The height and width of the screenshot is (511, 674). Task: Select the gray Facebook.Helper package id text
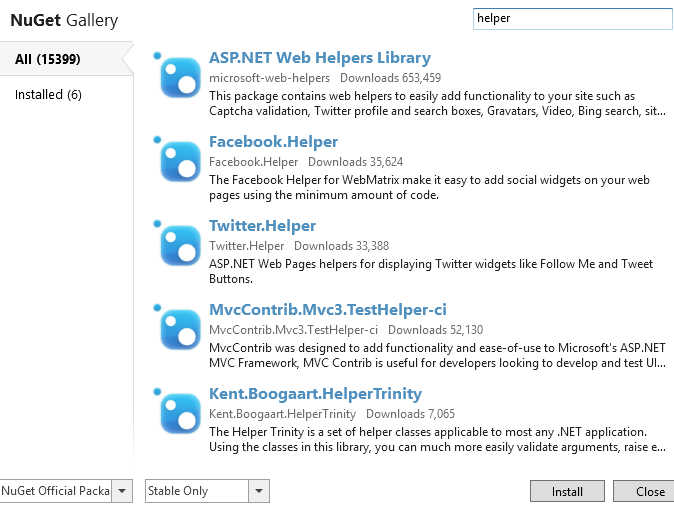[254, 162]
